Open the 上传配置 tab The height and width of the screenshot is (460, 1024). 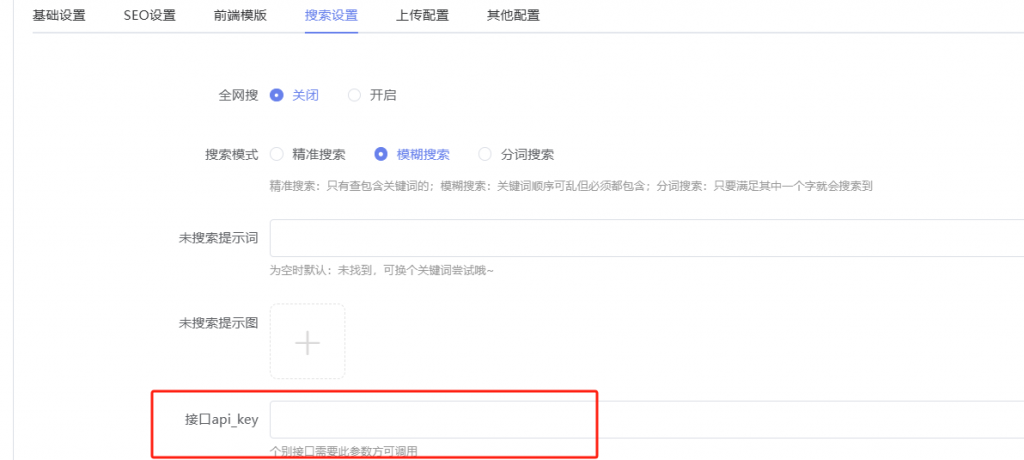(x=422, y=16)
